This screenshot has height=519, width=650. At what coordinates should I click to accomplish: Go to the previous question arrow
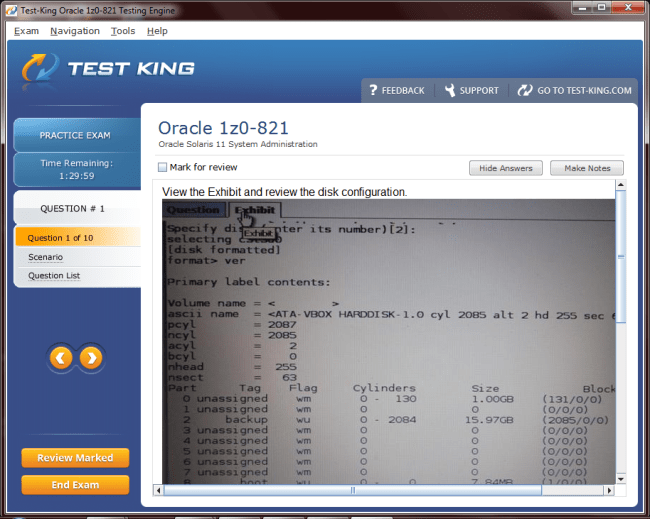tap(61, 358)
